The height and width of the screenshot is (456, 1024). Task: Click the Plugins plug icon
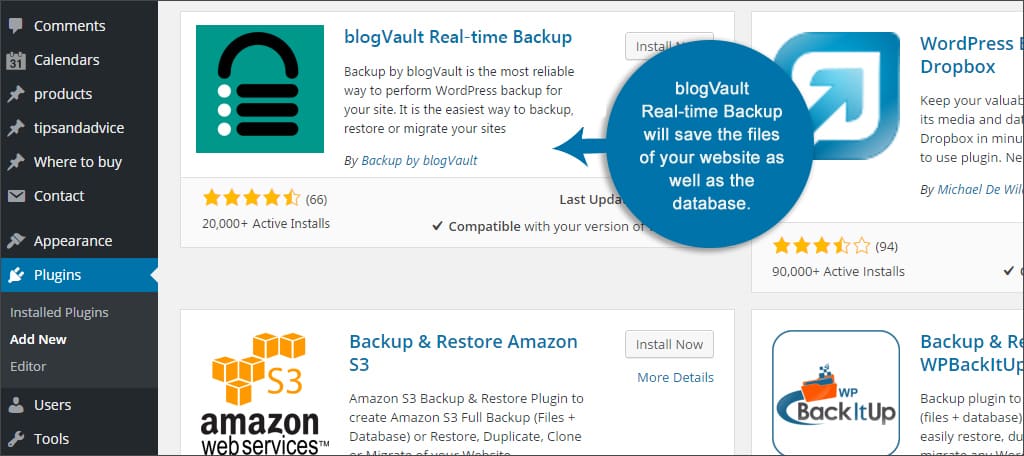(15, 275)
